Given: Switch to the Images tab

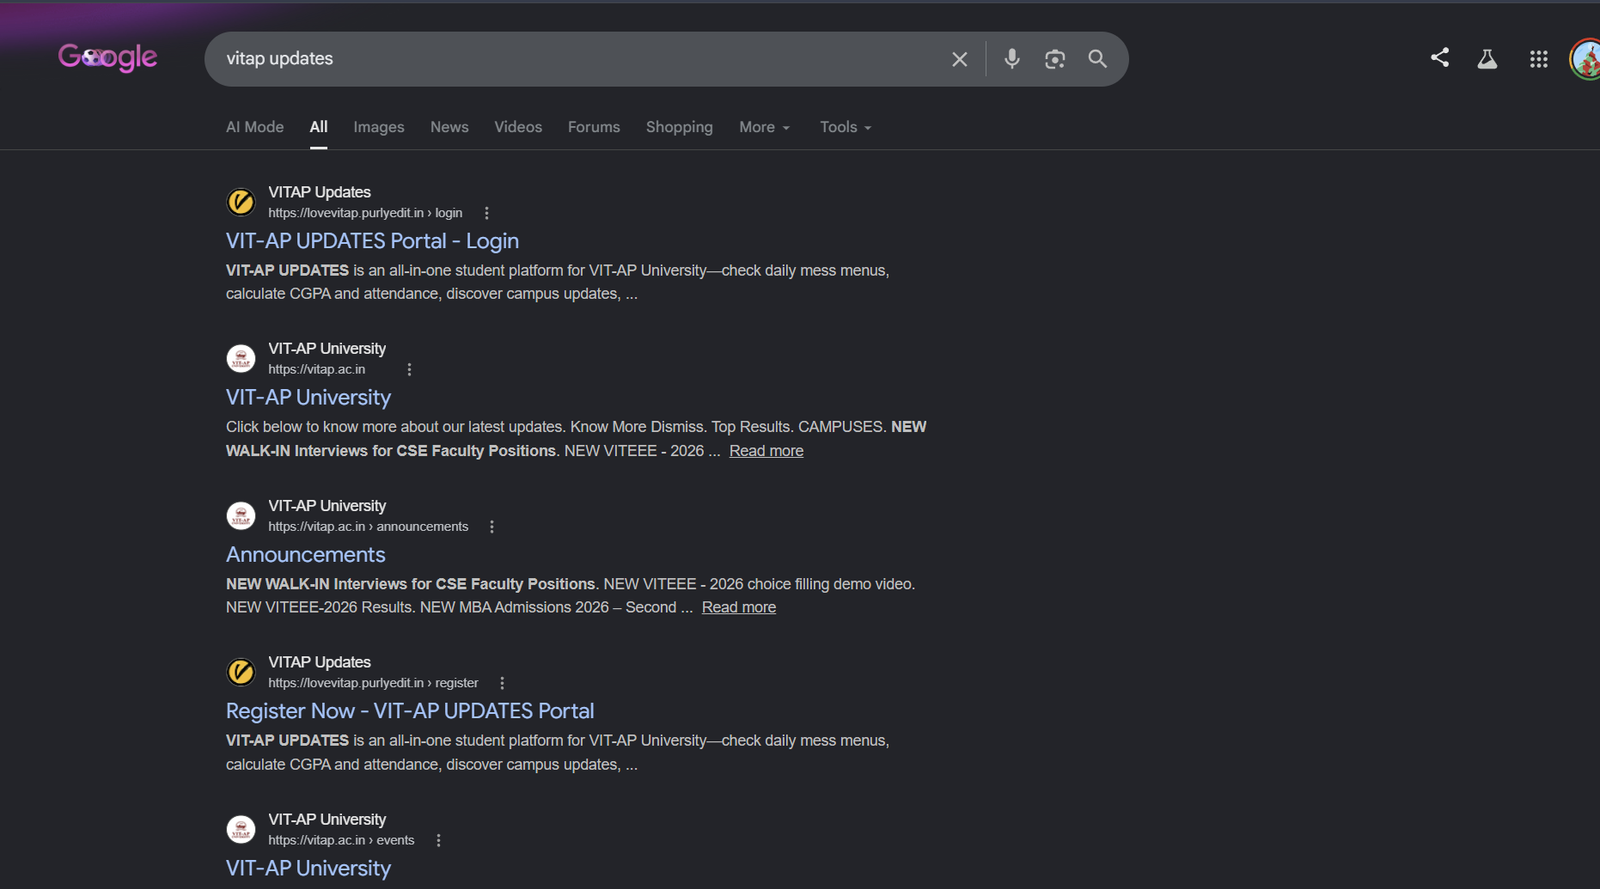Looking at the screenshot, I should pos(379,127).
